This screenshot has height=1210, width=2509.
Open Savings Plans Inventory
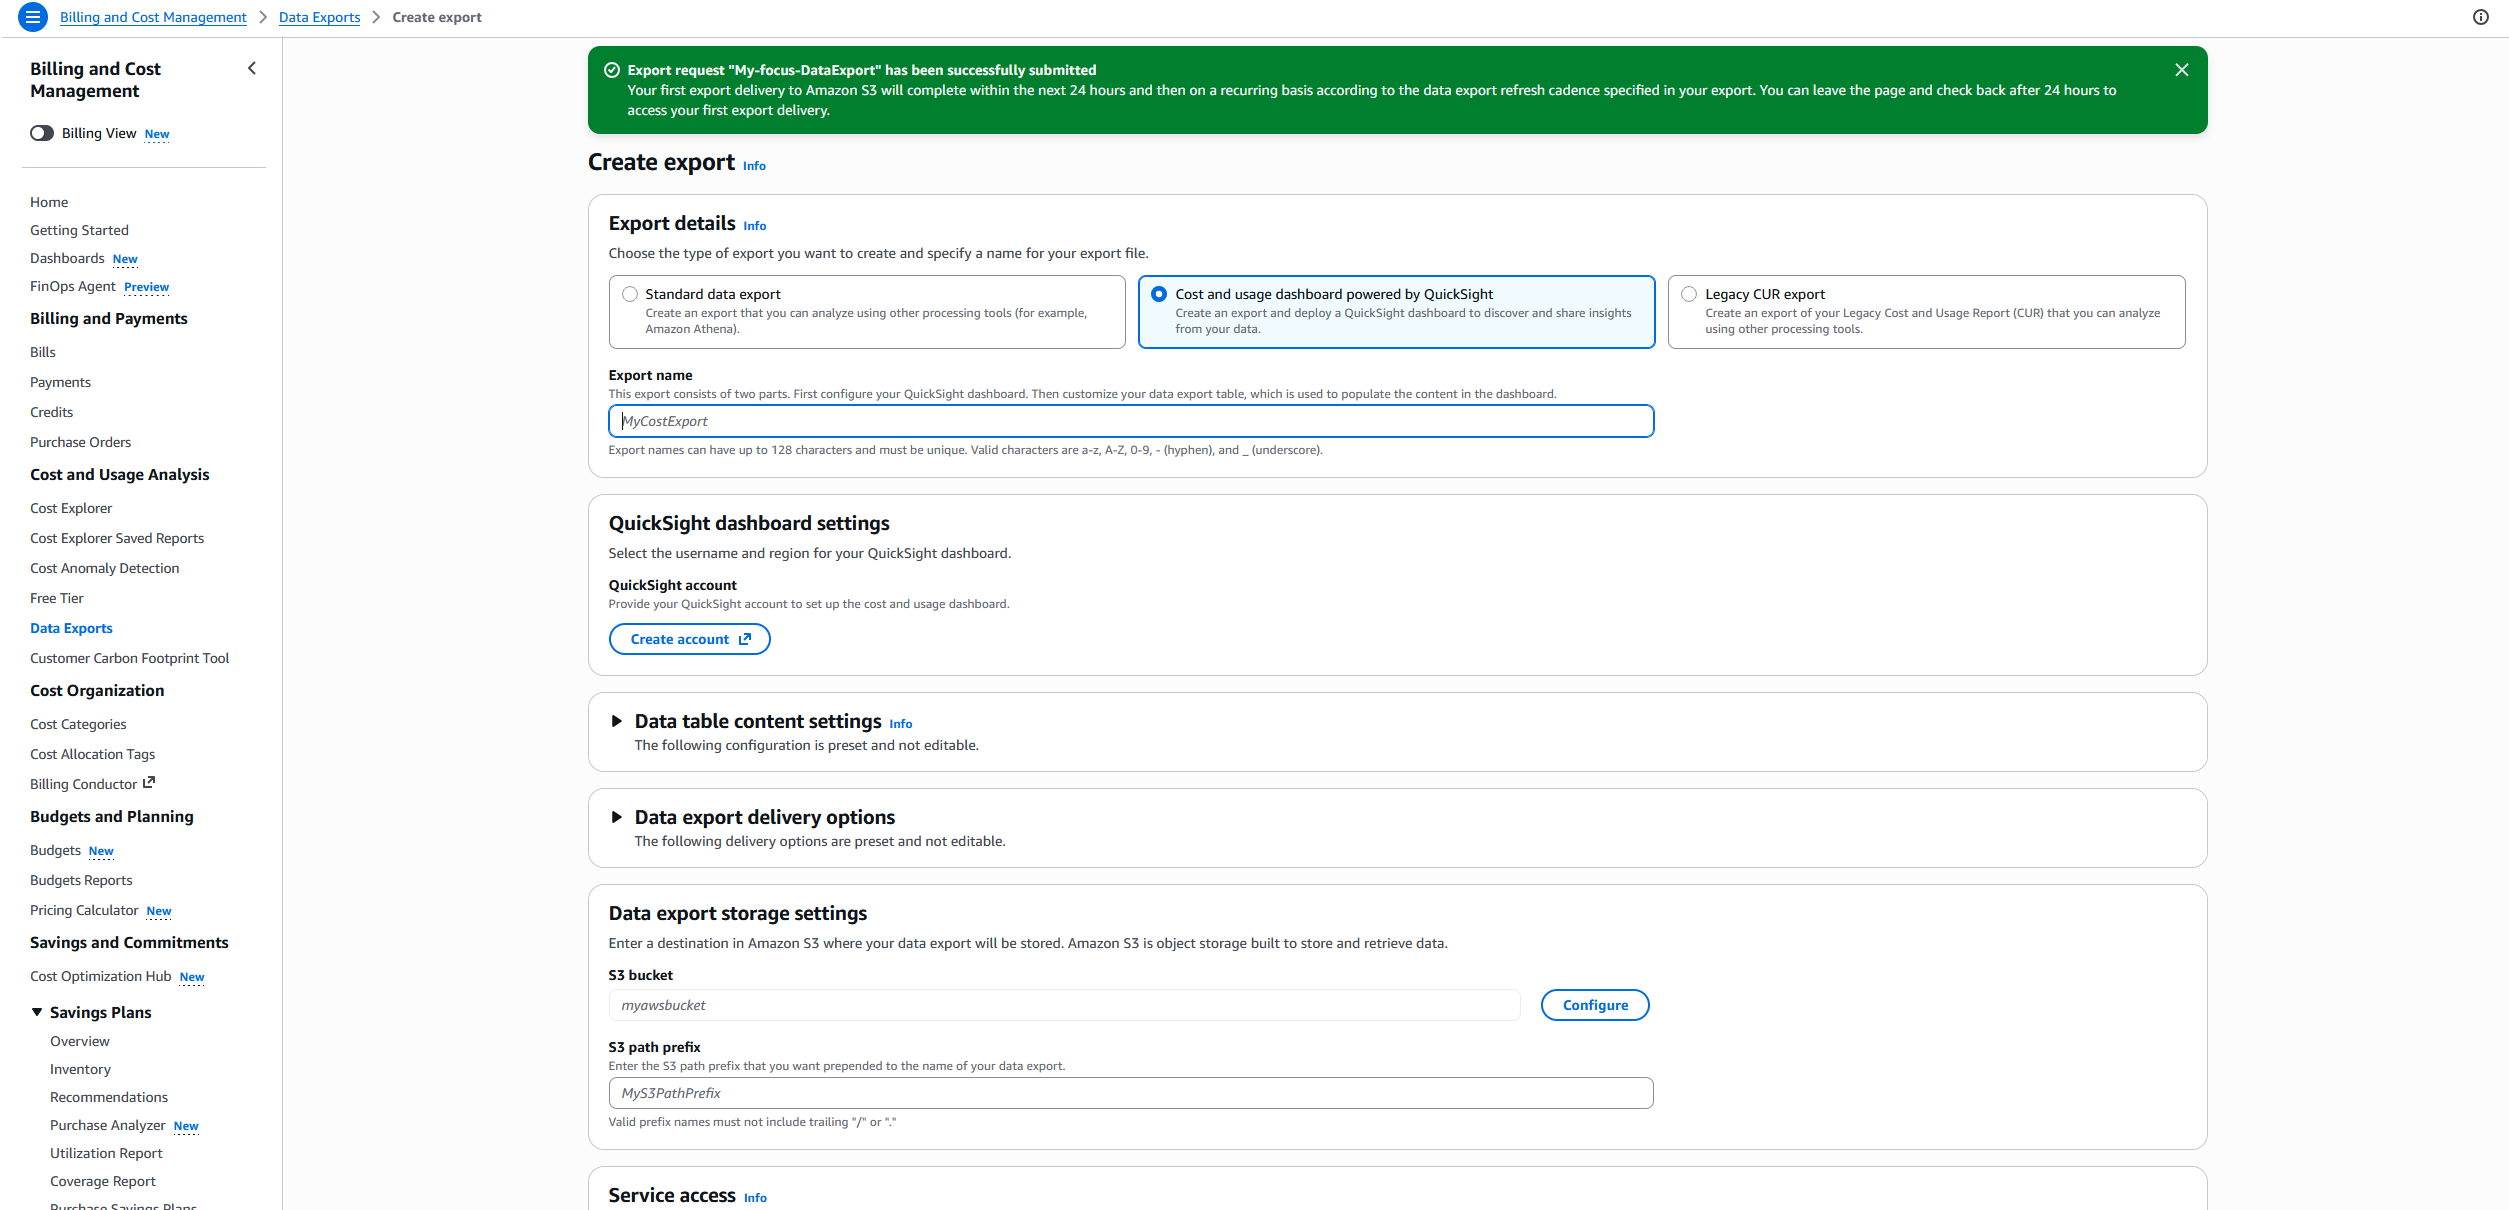pos(80,1069)
